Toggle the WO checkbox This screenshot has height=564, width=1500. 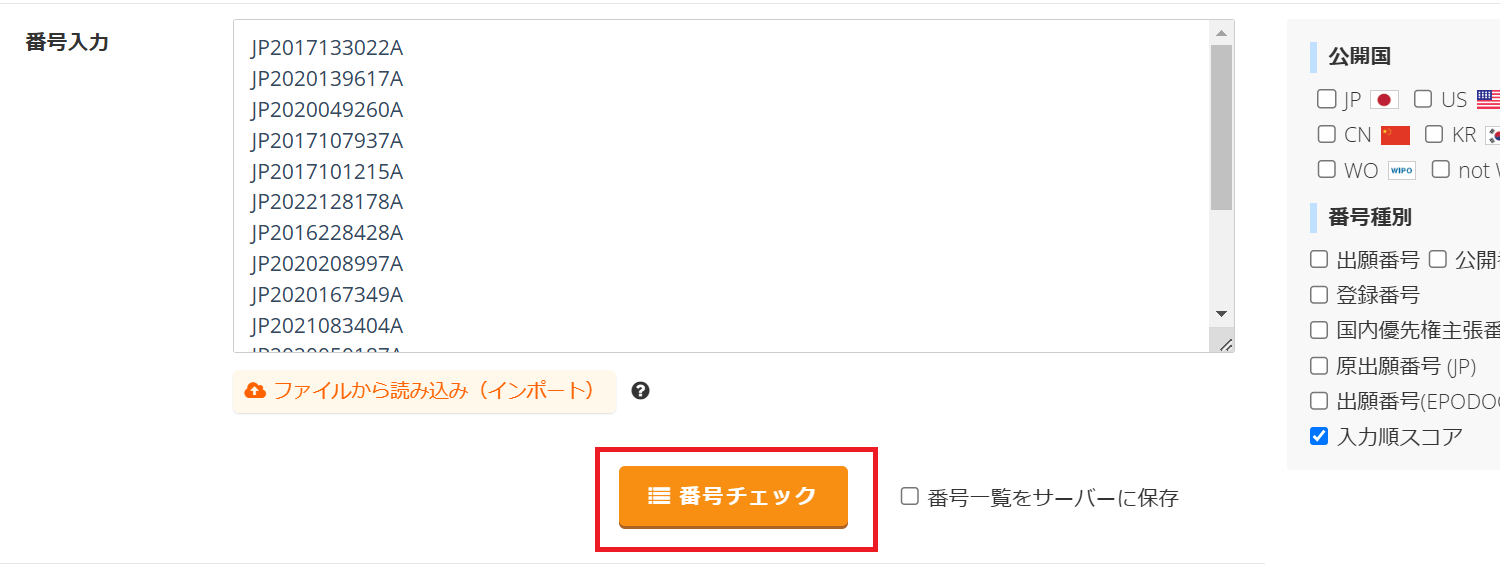coord(1326,169)
